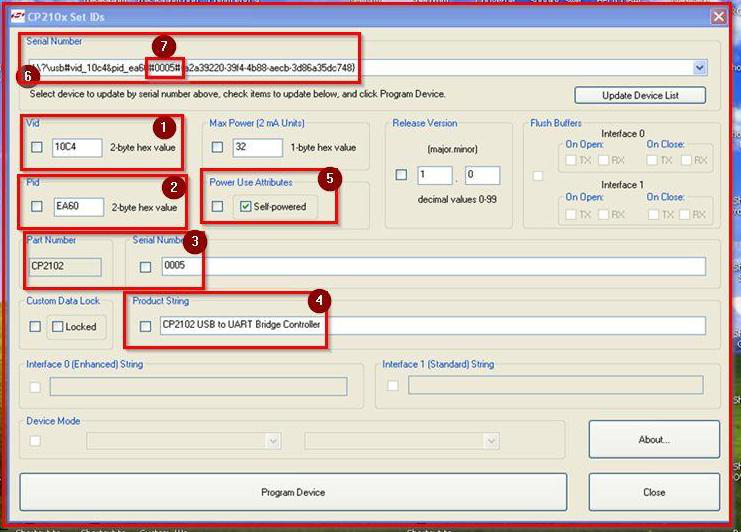Click the Pid field containing EA60
This screenshot has height=532, width=741.
pyautogui.click(x=78, y=207)
